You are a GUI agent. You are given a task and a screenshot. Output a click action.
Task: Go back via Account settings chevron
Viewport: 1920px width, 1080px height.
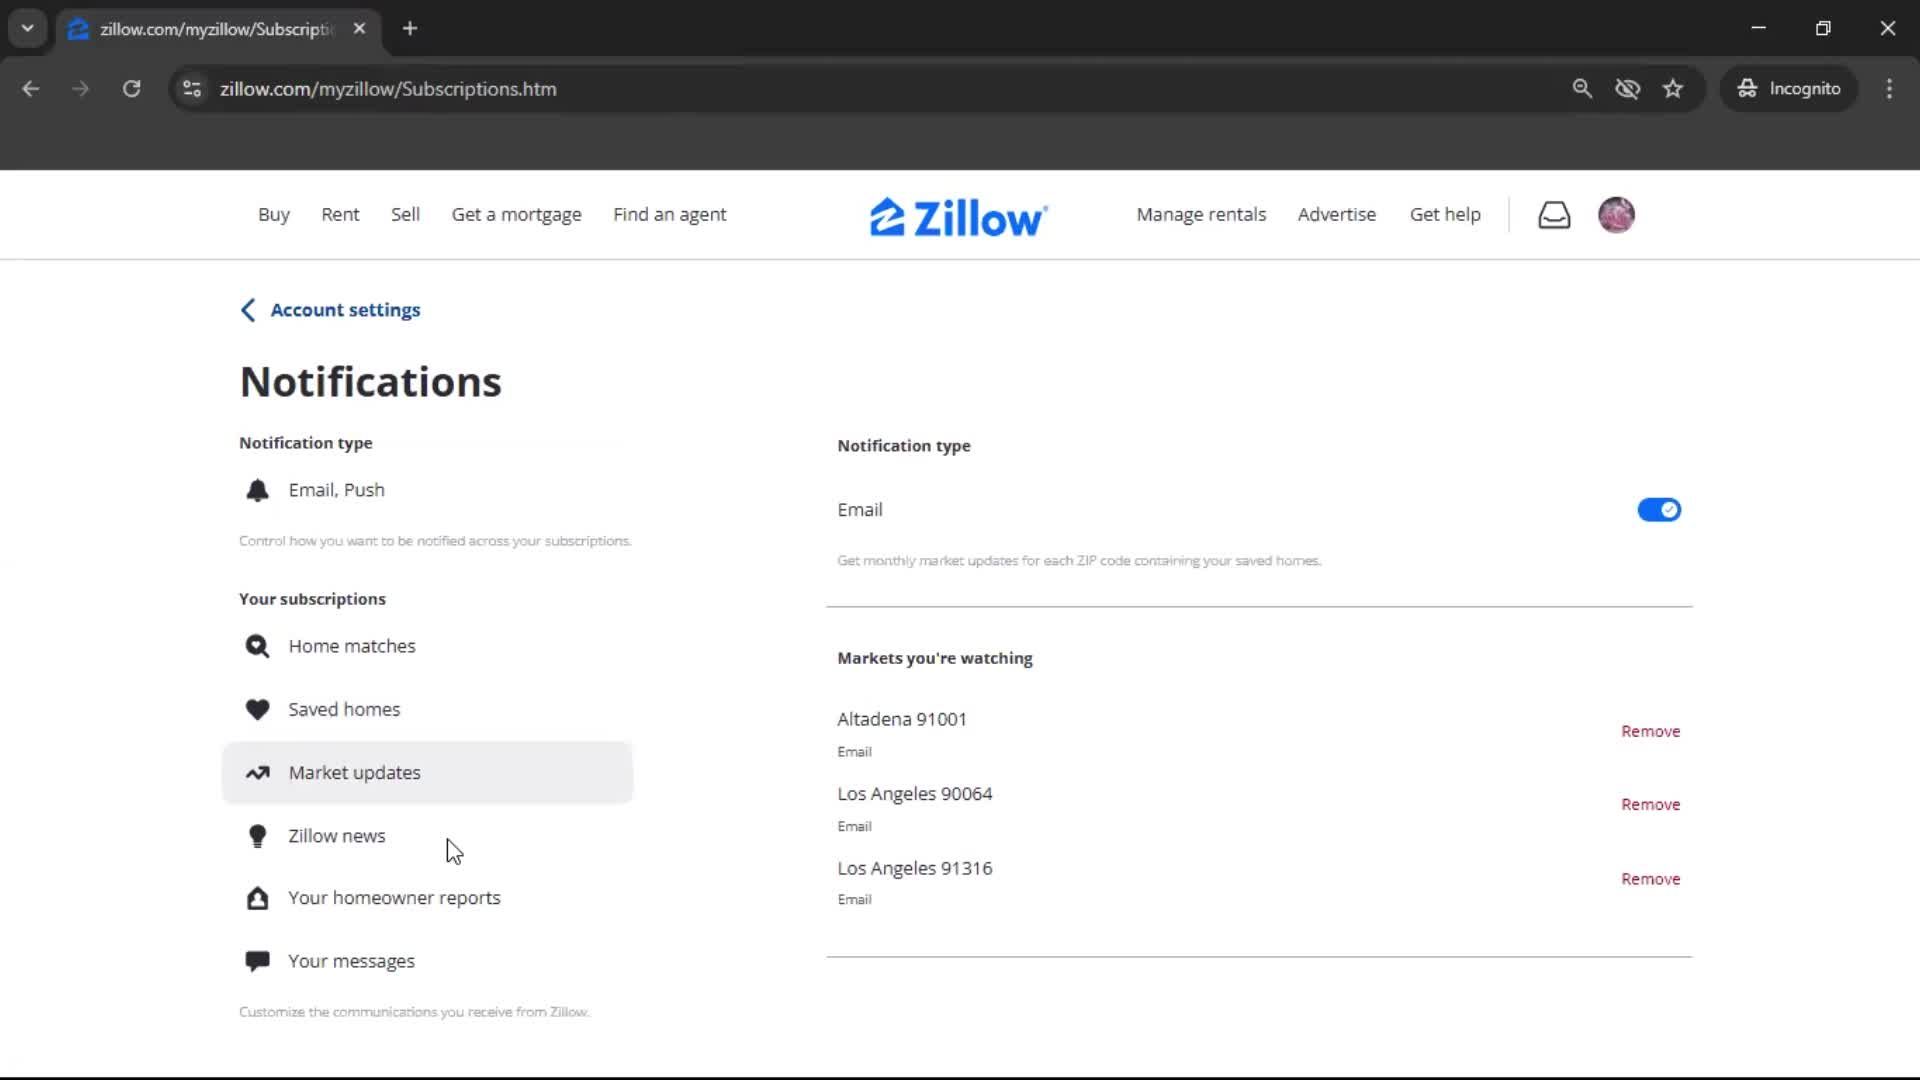tap(248, 310)
